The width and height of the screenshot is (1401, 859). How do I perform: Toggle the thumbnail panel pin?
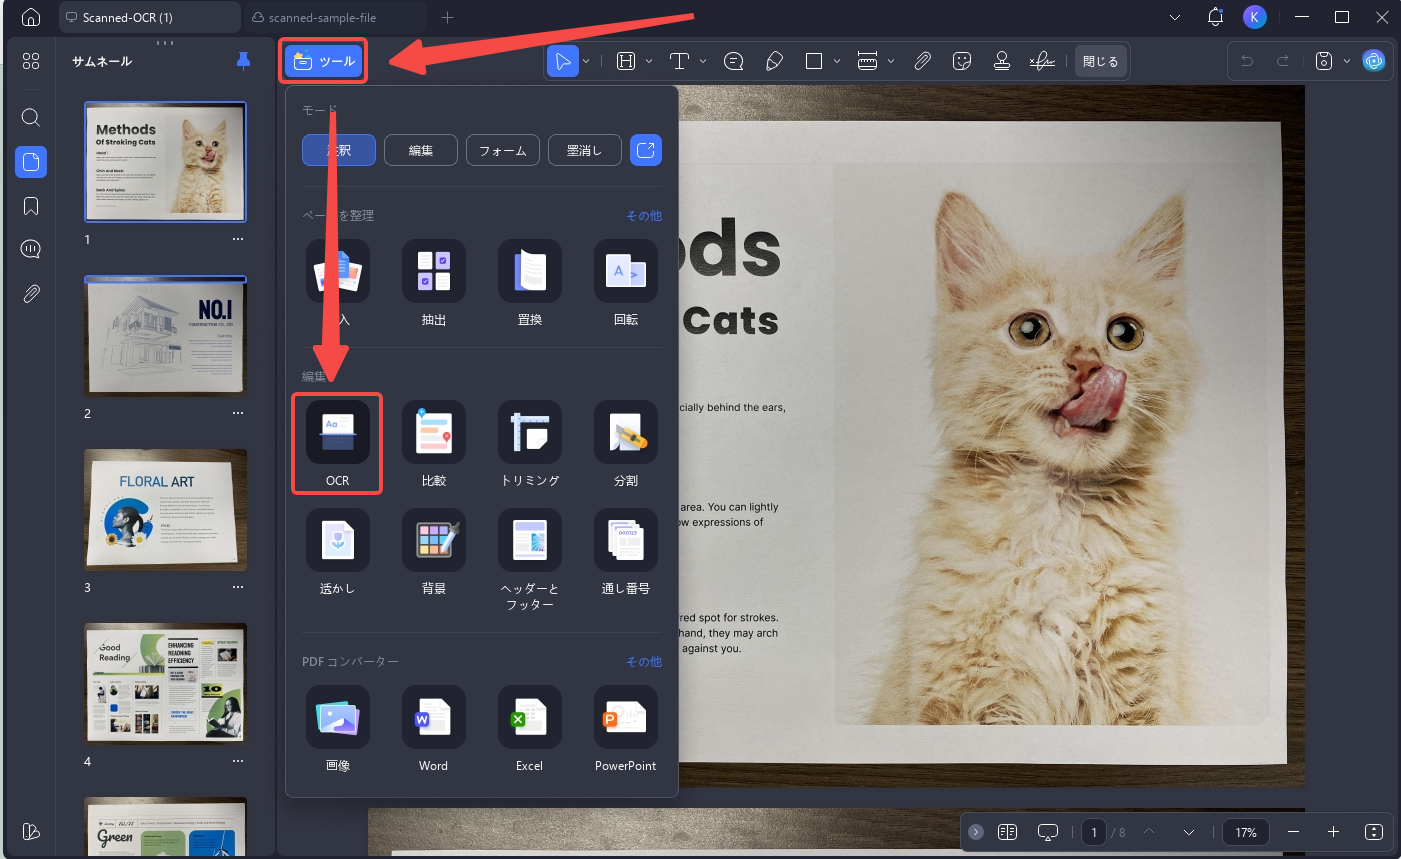(243, 61)
